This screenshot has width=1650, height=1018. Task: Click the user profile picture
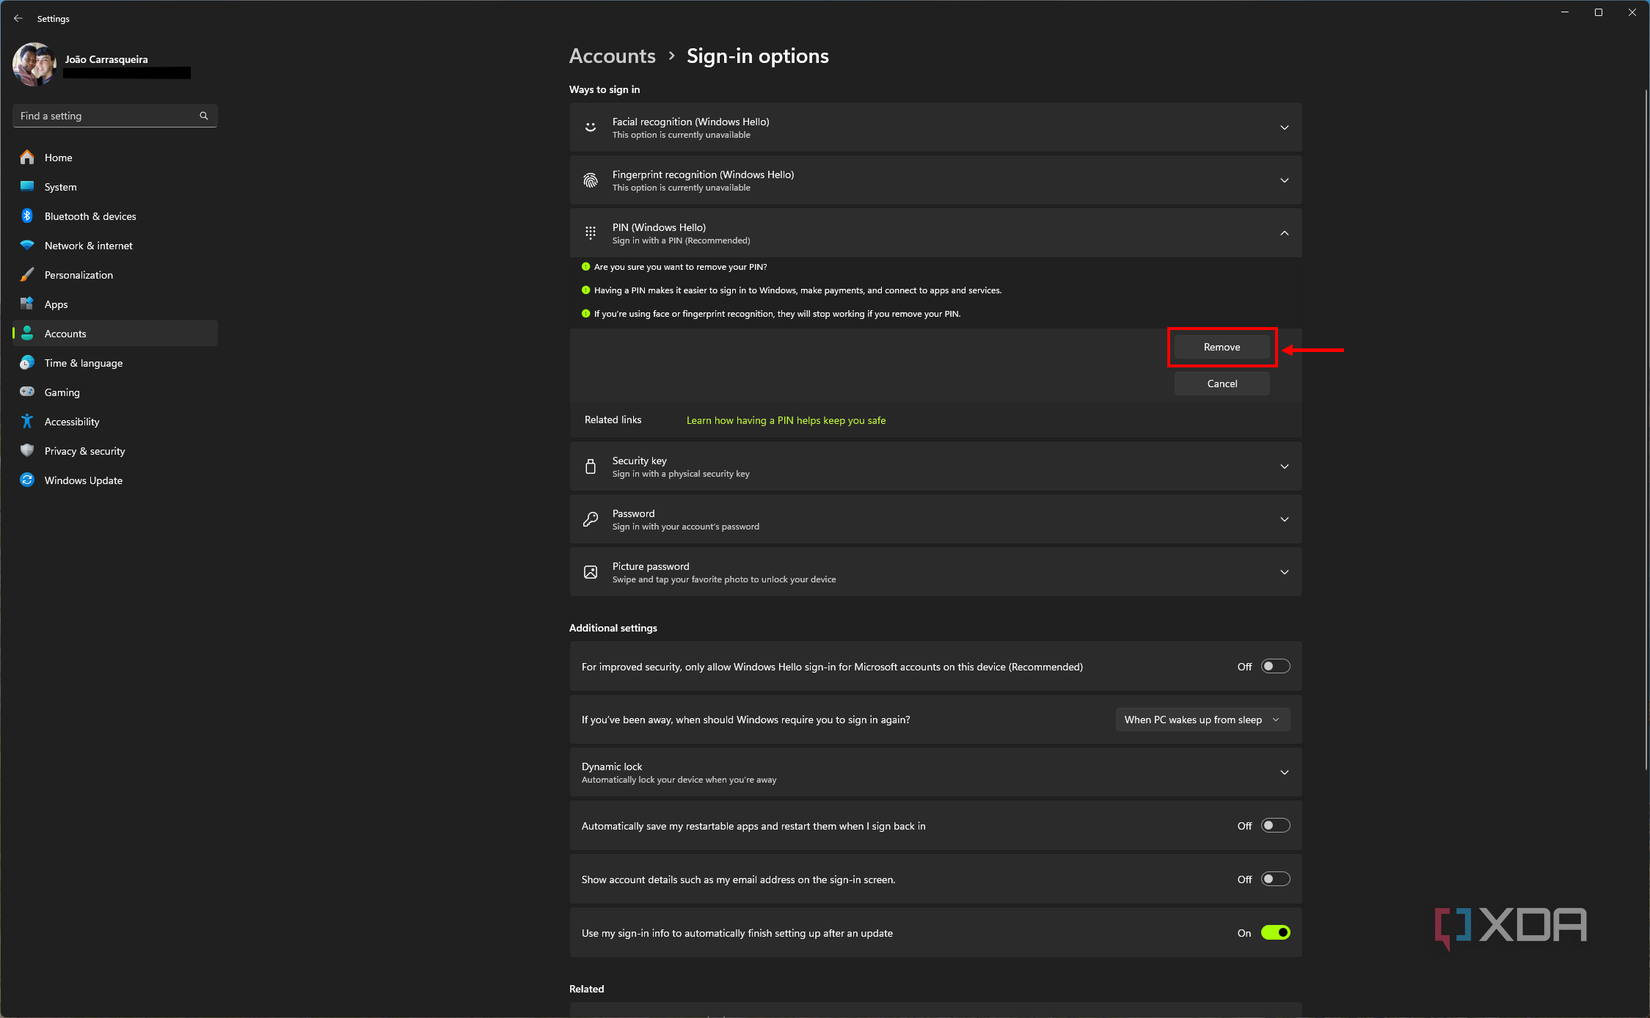(34, 65)
